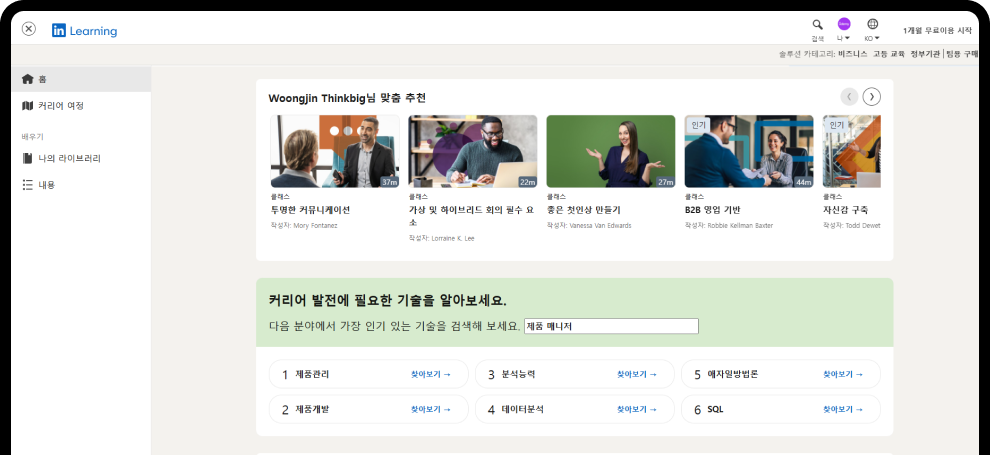Click the 인기 badge on B2B 영업 기반
990x455 pixels.
pos(698,125)
